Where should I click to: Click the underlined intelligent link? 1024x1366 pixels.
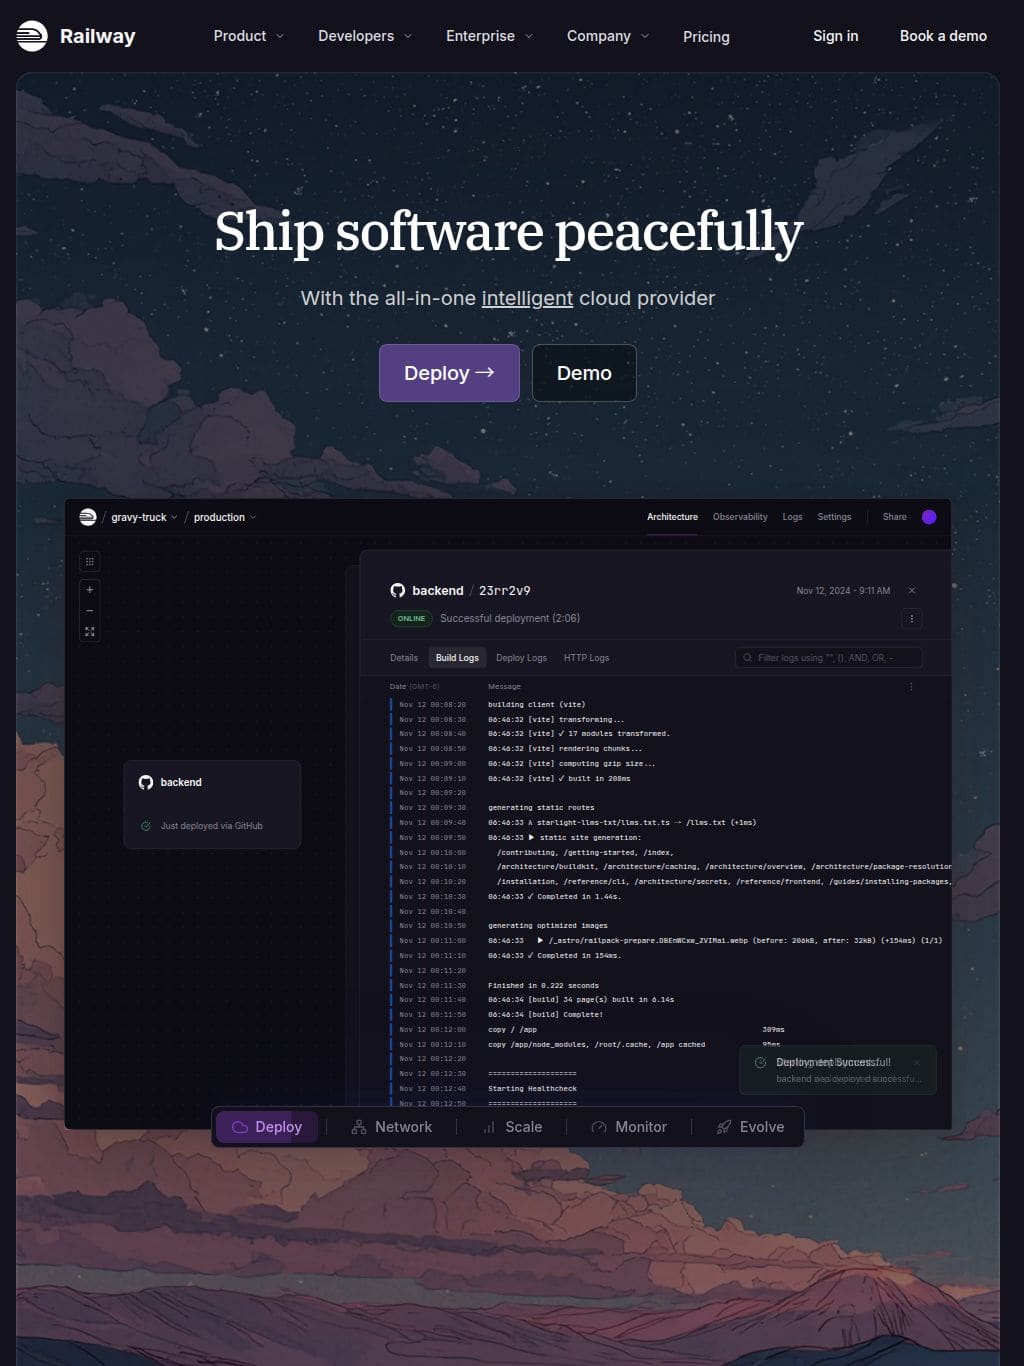point(527,298)
